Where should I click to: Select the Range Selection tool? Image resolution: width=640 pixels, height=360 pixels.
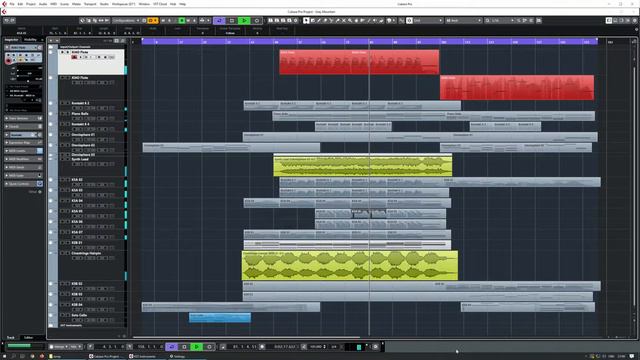(x=313, y=20)
